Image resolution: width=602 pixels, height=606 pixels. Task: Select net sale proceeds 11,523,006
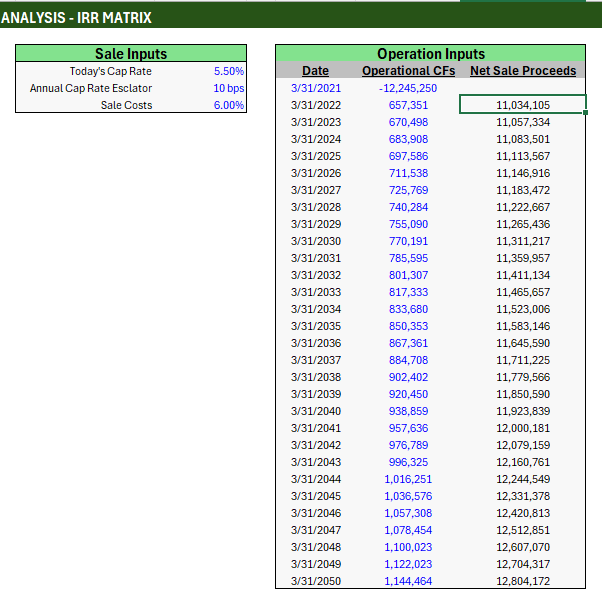click(523, 309)
